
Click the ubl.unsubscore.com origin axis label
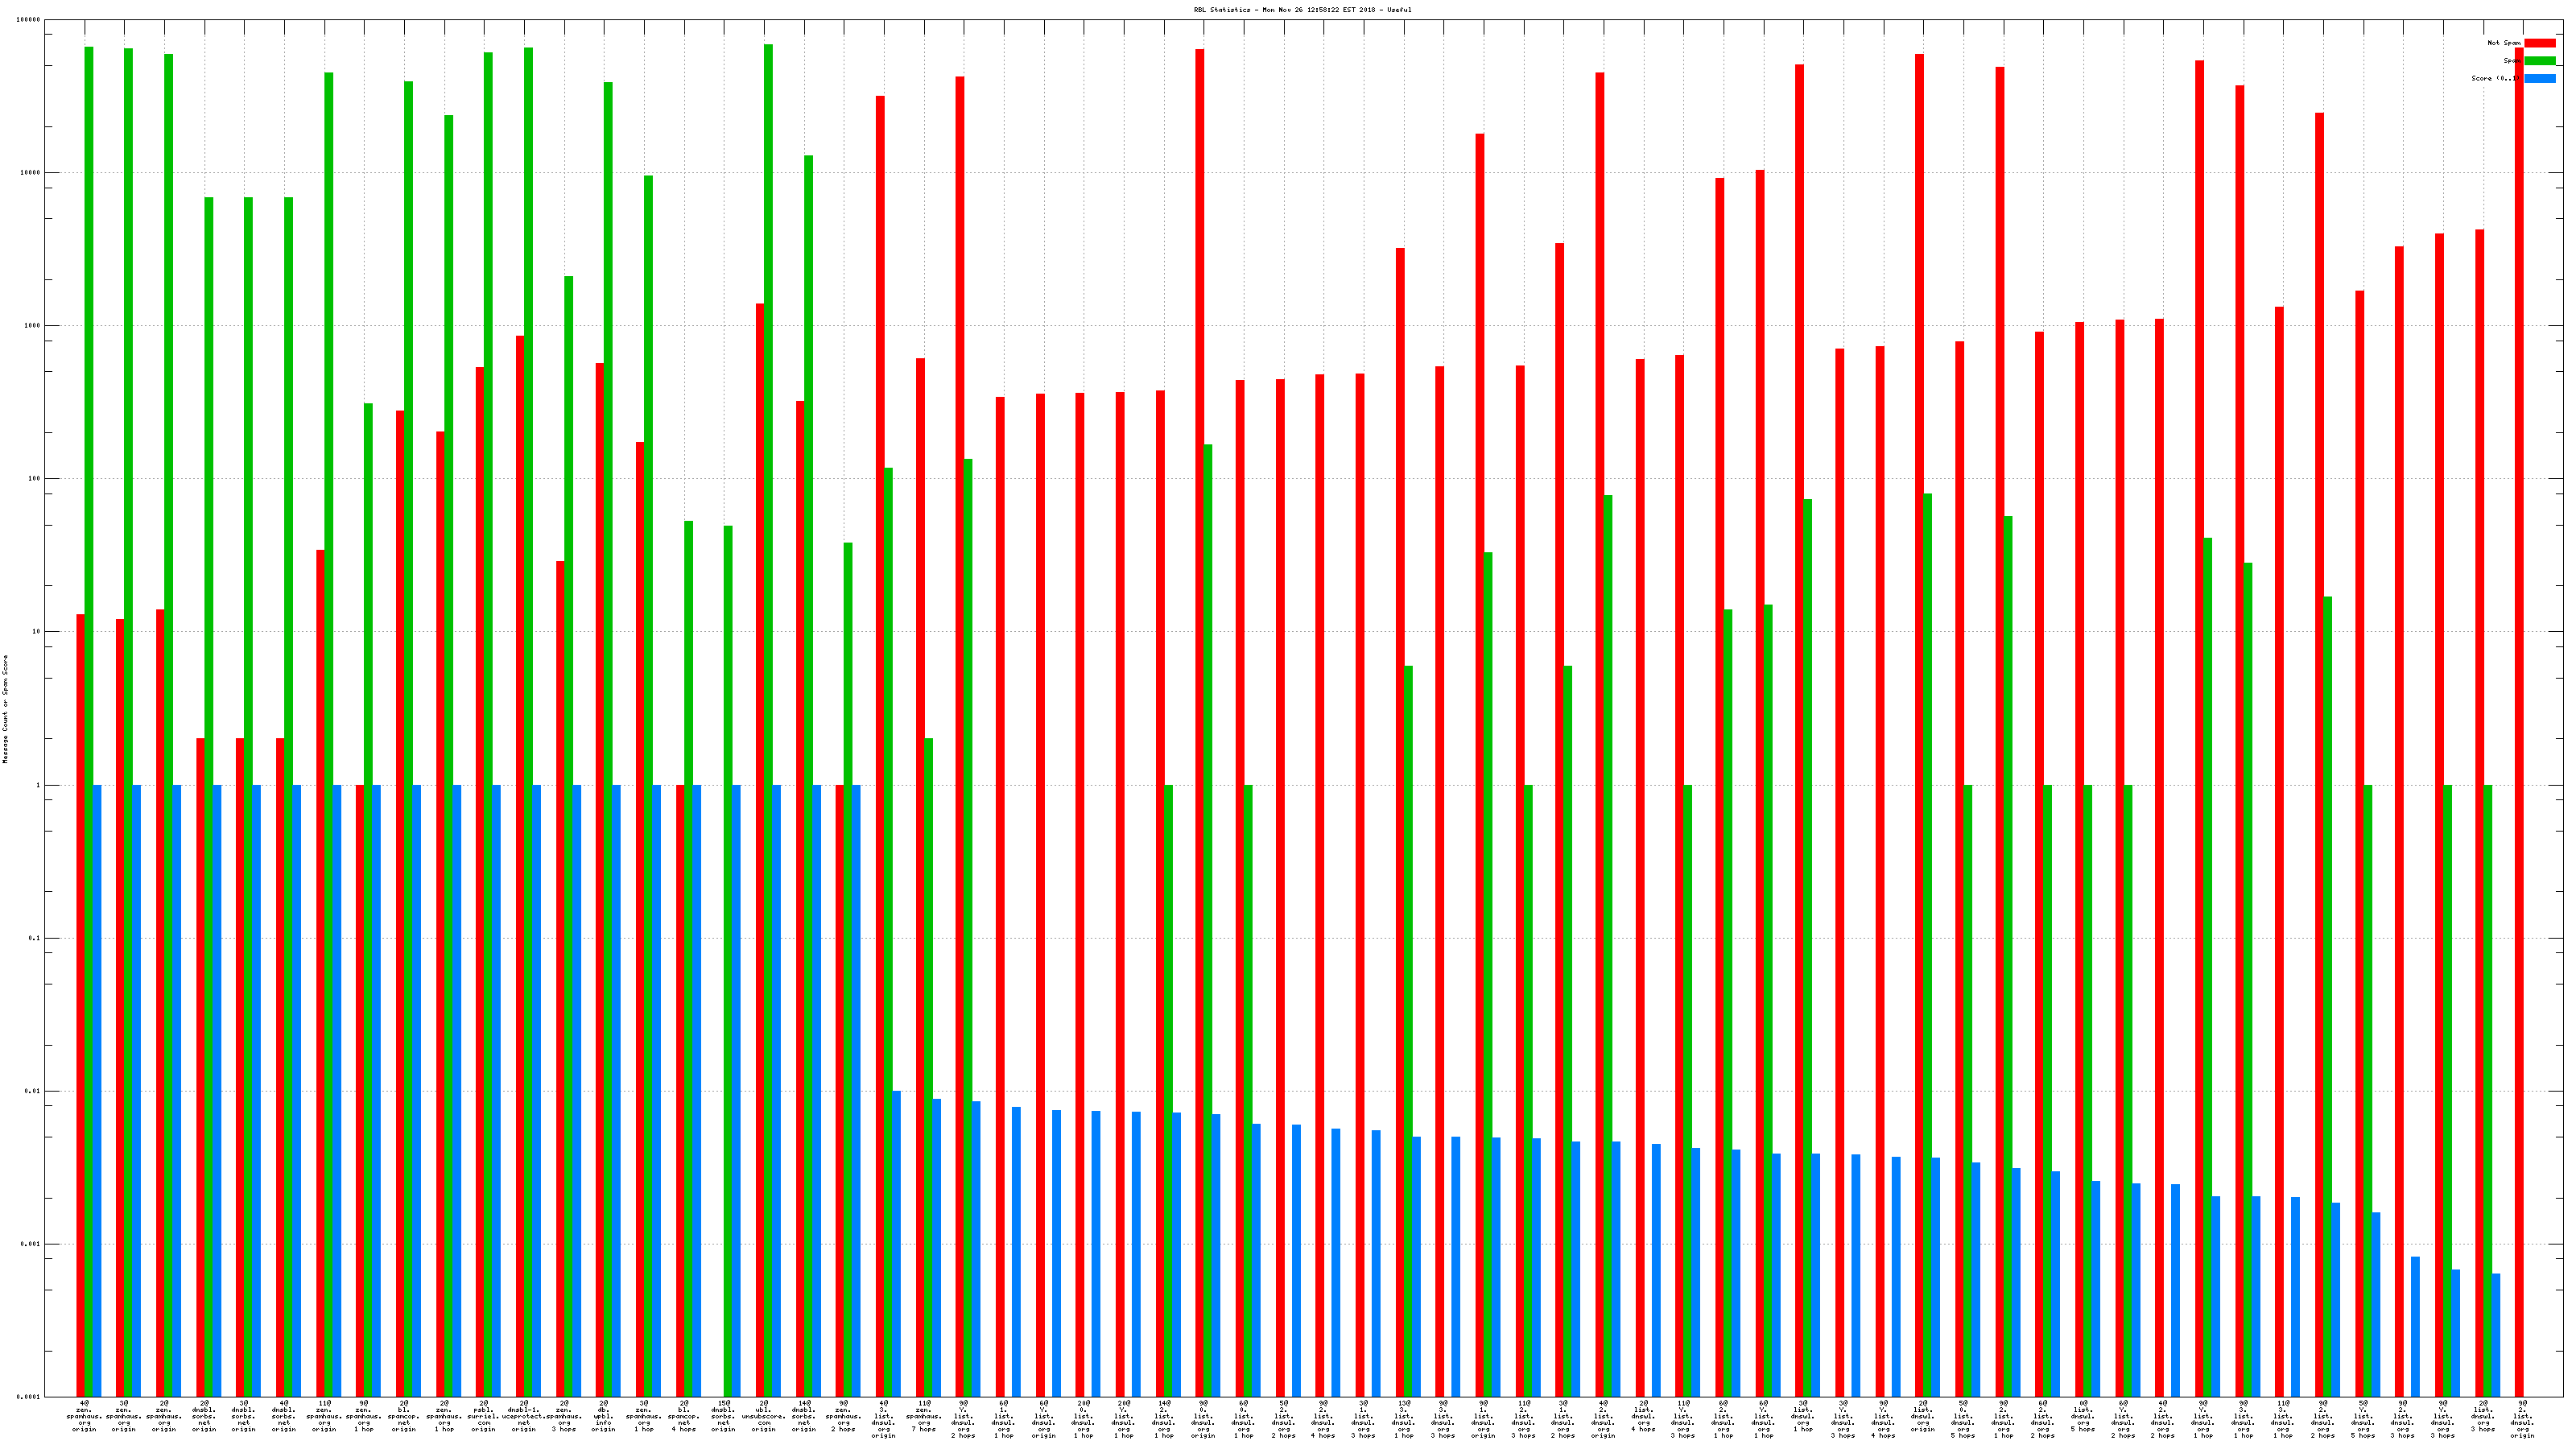pos(764,1417)
